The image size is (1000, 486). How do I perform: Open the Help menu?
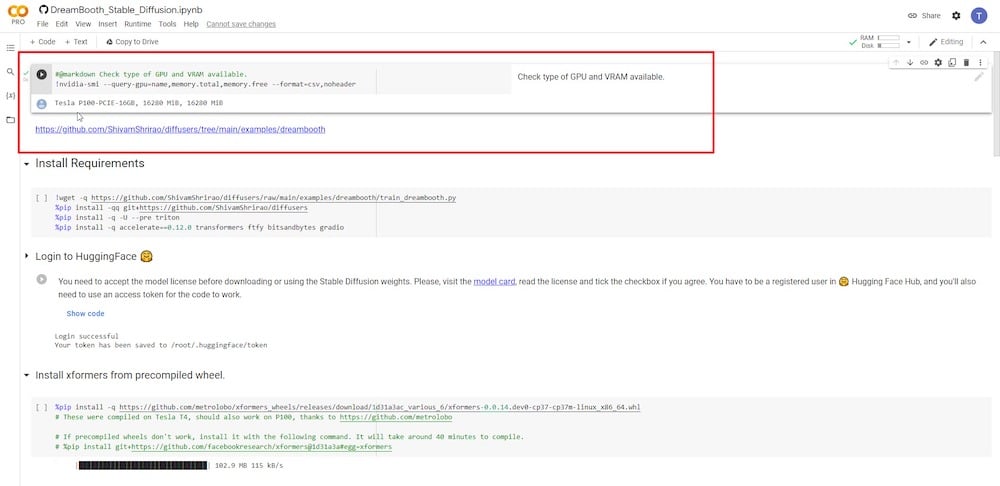click(191, 24)
